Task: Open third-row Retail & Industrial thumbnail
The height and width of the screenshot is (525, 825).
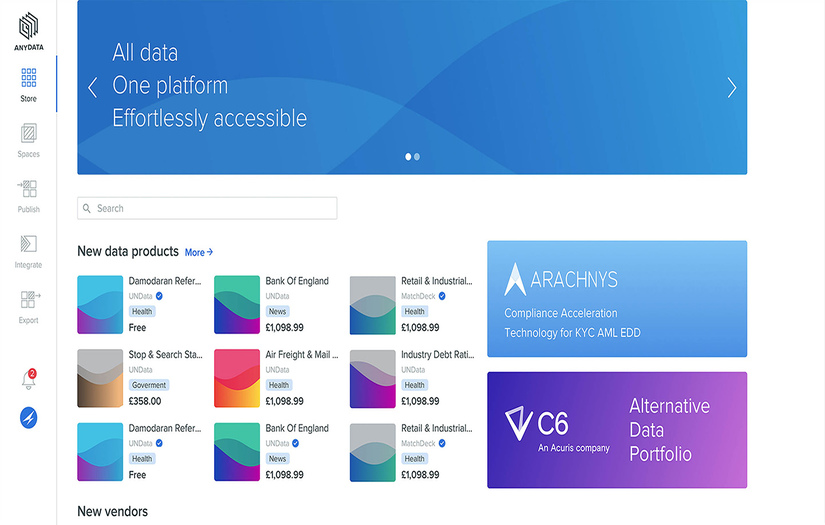Action: [x=373, y=452]
